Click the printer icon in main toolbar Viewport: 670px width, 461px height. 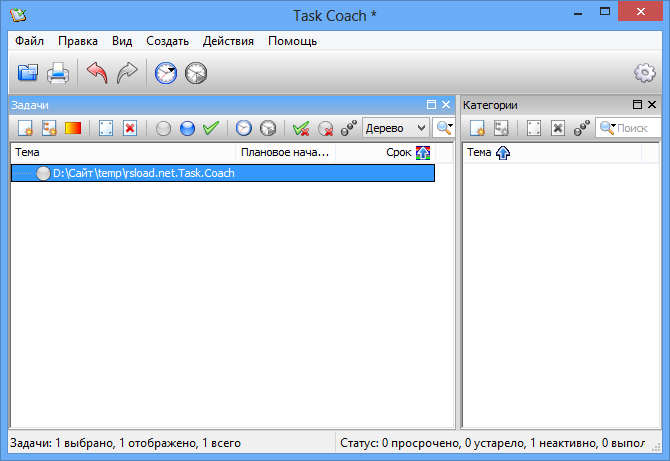pos(58,73)
